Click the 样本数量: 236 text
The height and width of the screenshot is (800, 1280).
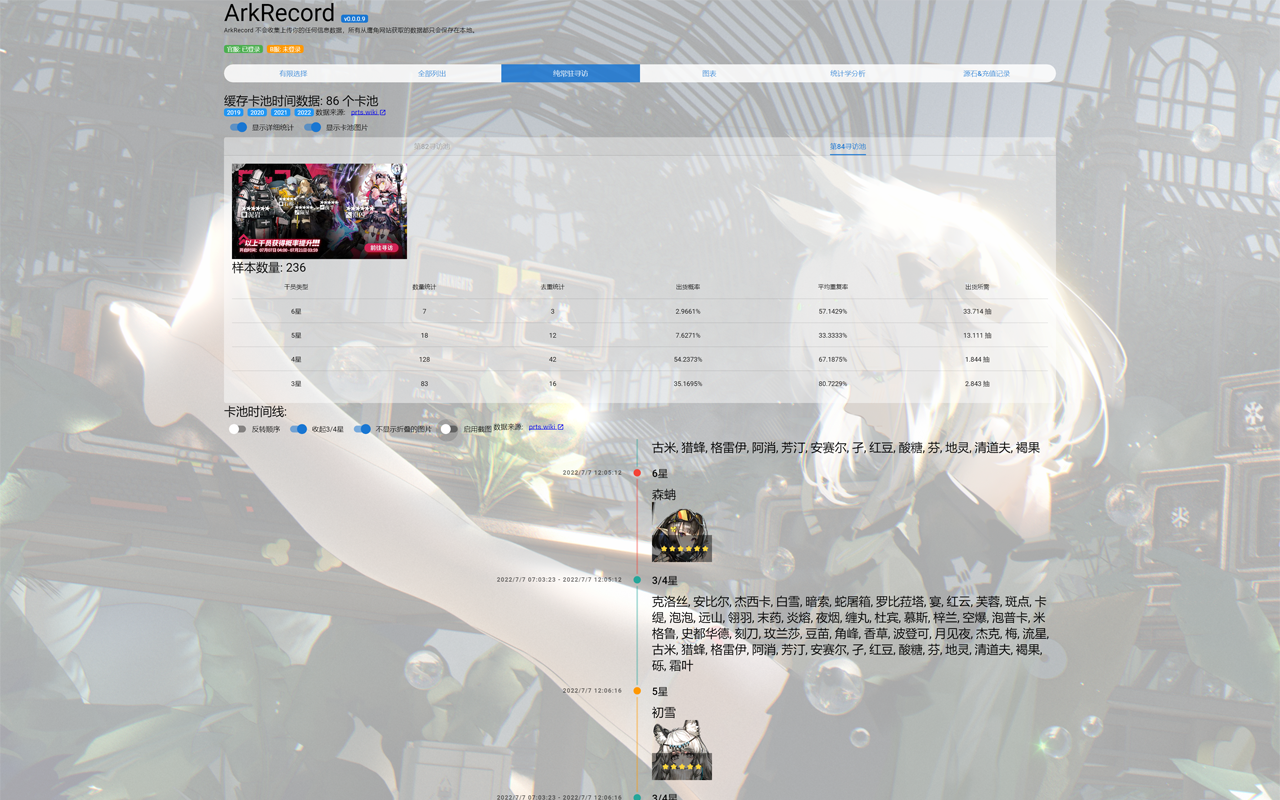click(x=269, y=268)
